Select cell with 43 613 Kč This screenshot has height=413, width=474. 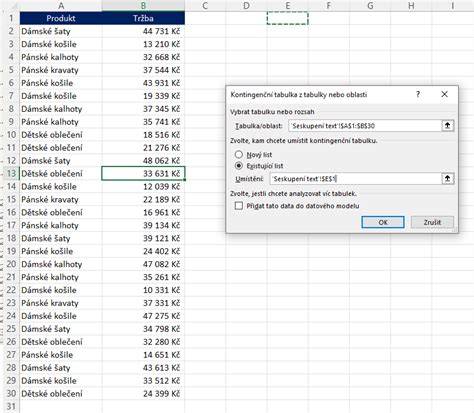tap(143, 368)
